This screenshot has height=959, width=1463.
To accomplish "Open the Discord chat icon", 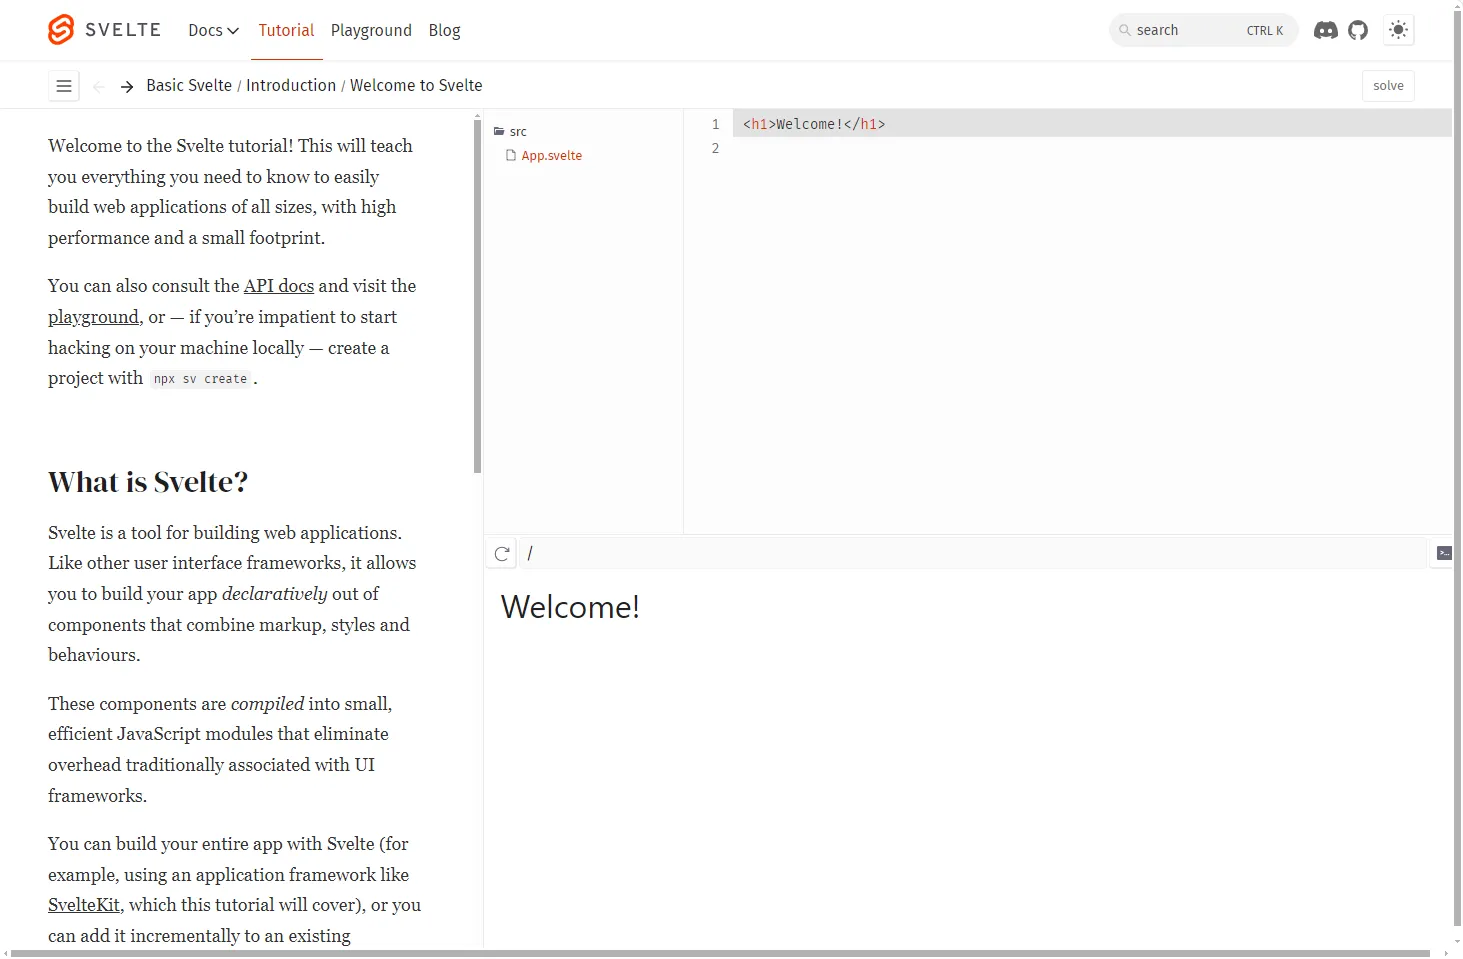I will click(x=1326, y=30).
